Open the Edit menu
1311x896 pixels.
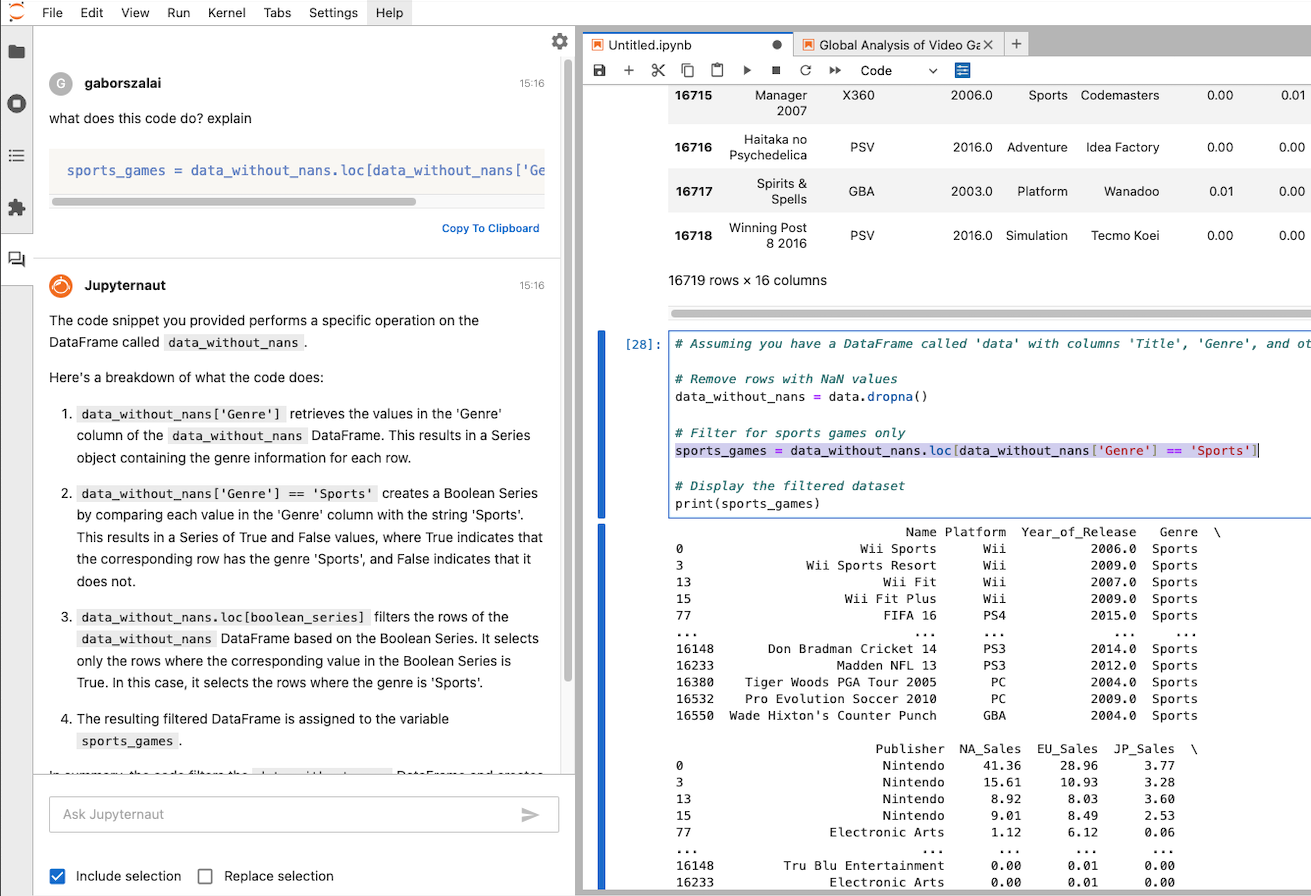pos(91,13)
